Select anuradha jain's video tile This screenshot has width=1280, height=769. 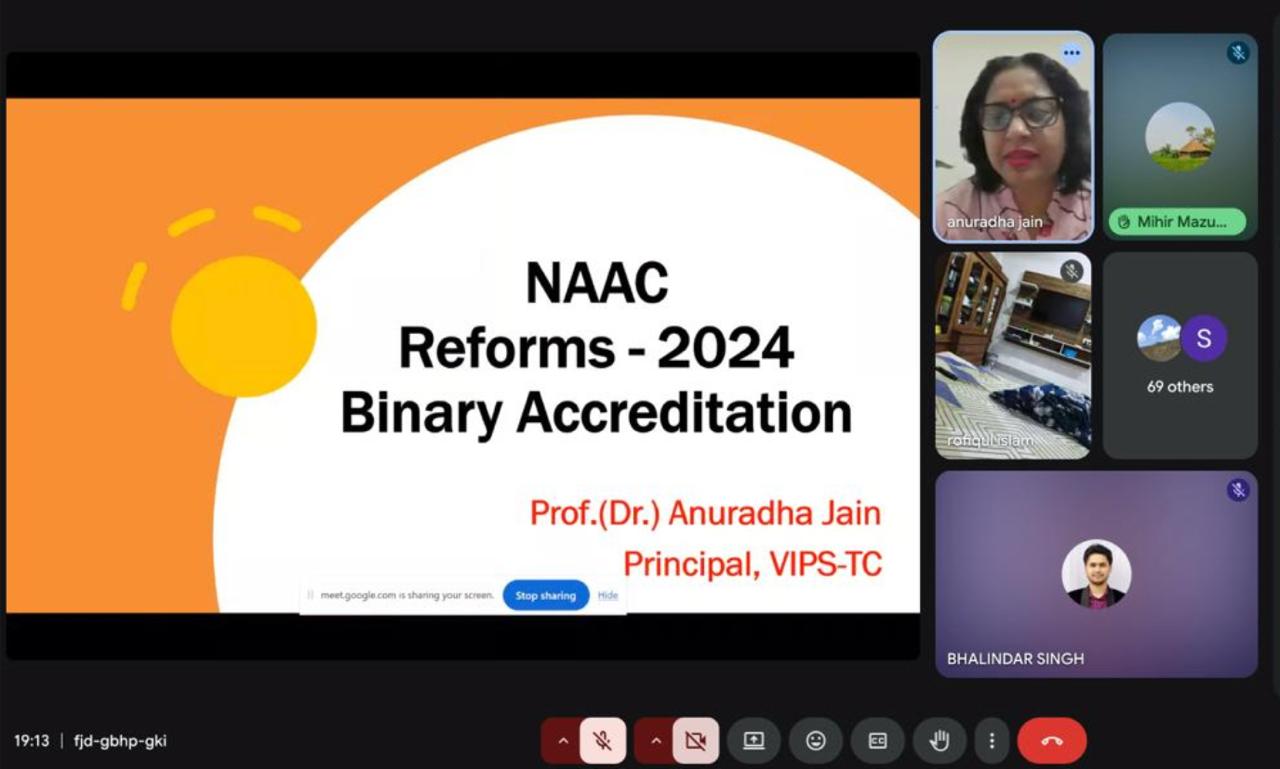click(1013, 138)
